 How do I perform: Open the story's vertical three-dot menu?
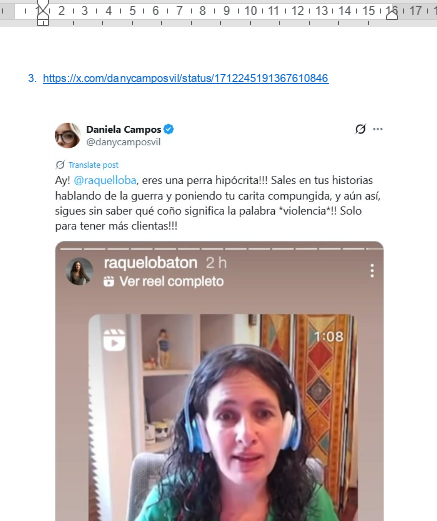(x=372, y=271)
